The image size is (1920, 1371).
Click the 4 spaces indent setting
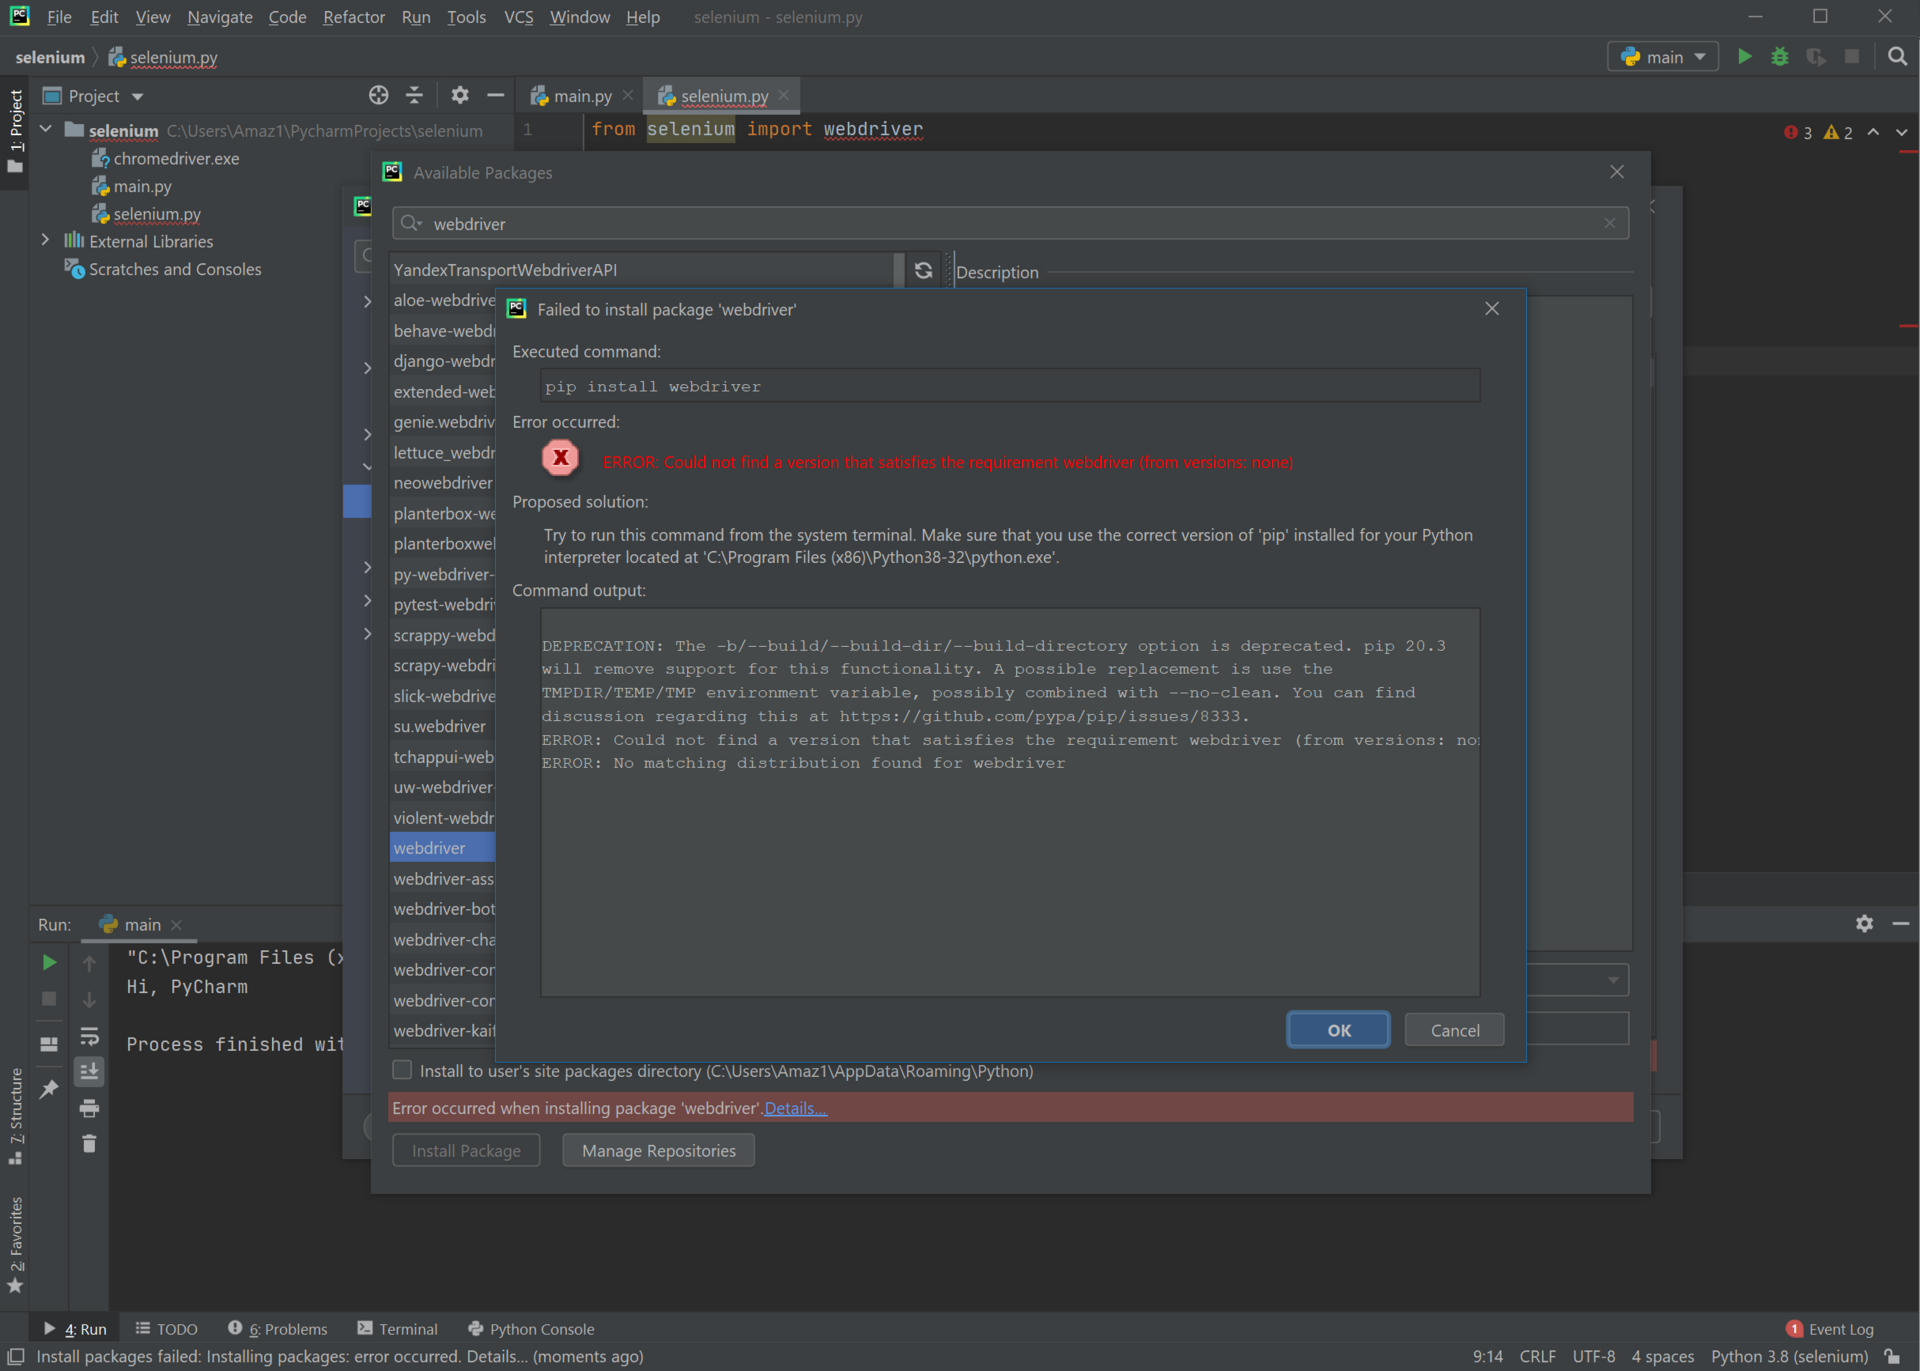tap(1662, 1356)
